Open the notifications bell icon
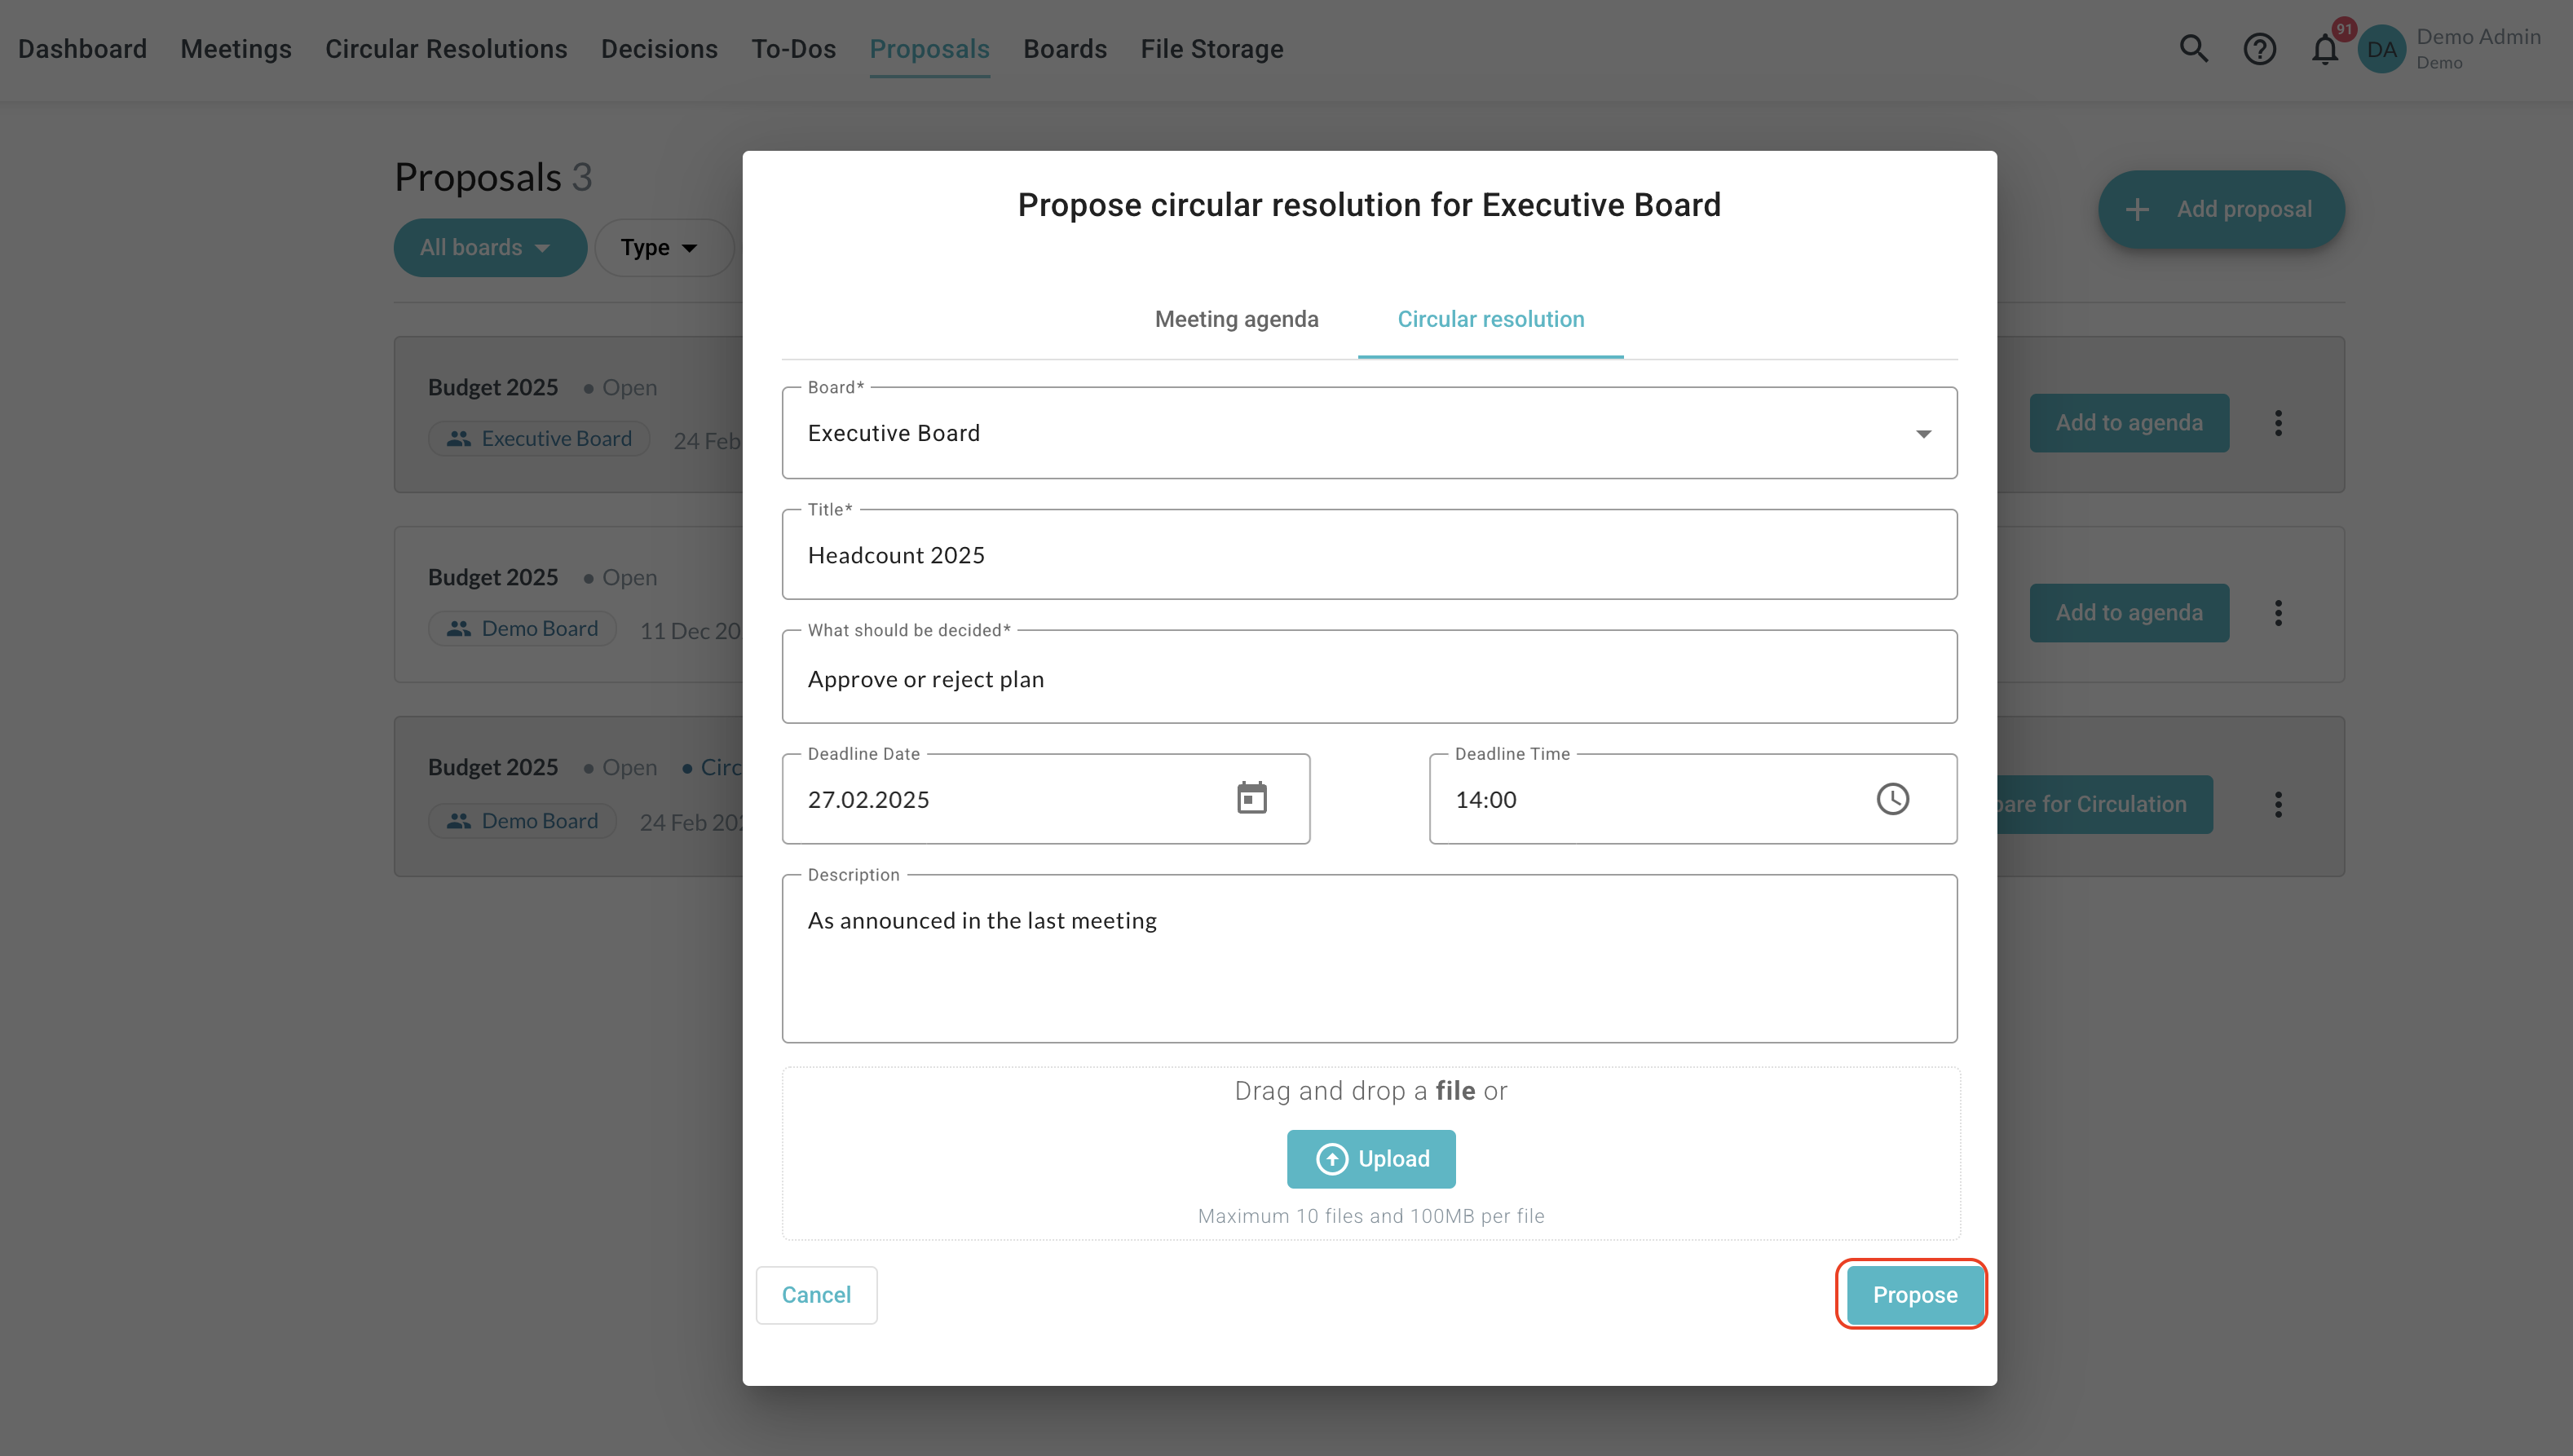The width and height of the screenshot is (2573, 1456). point(2325,49)
